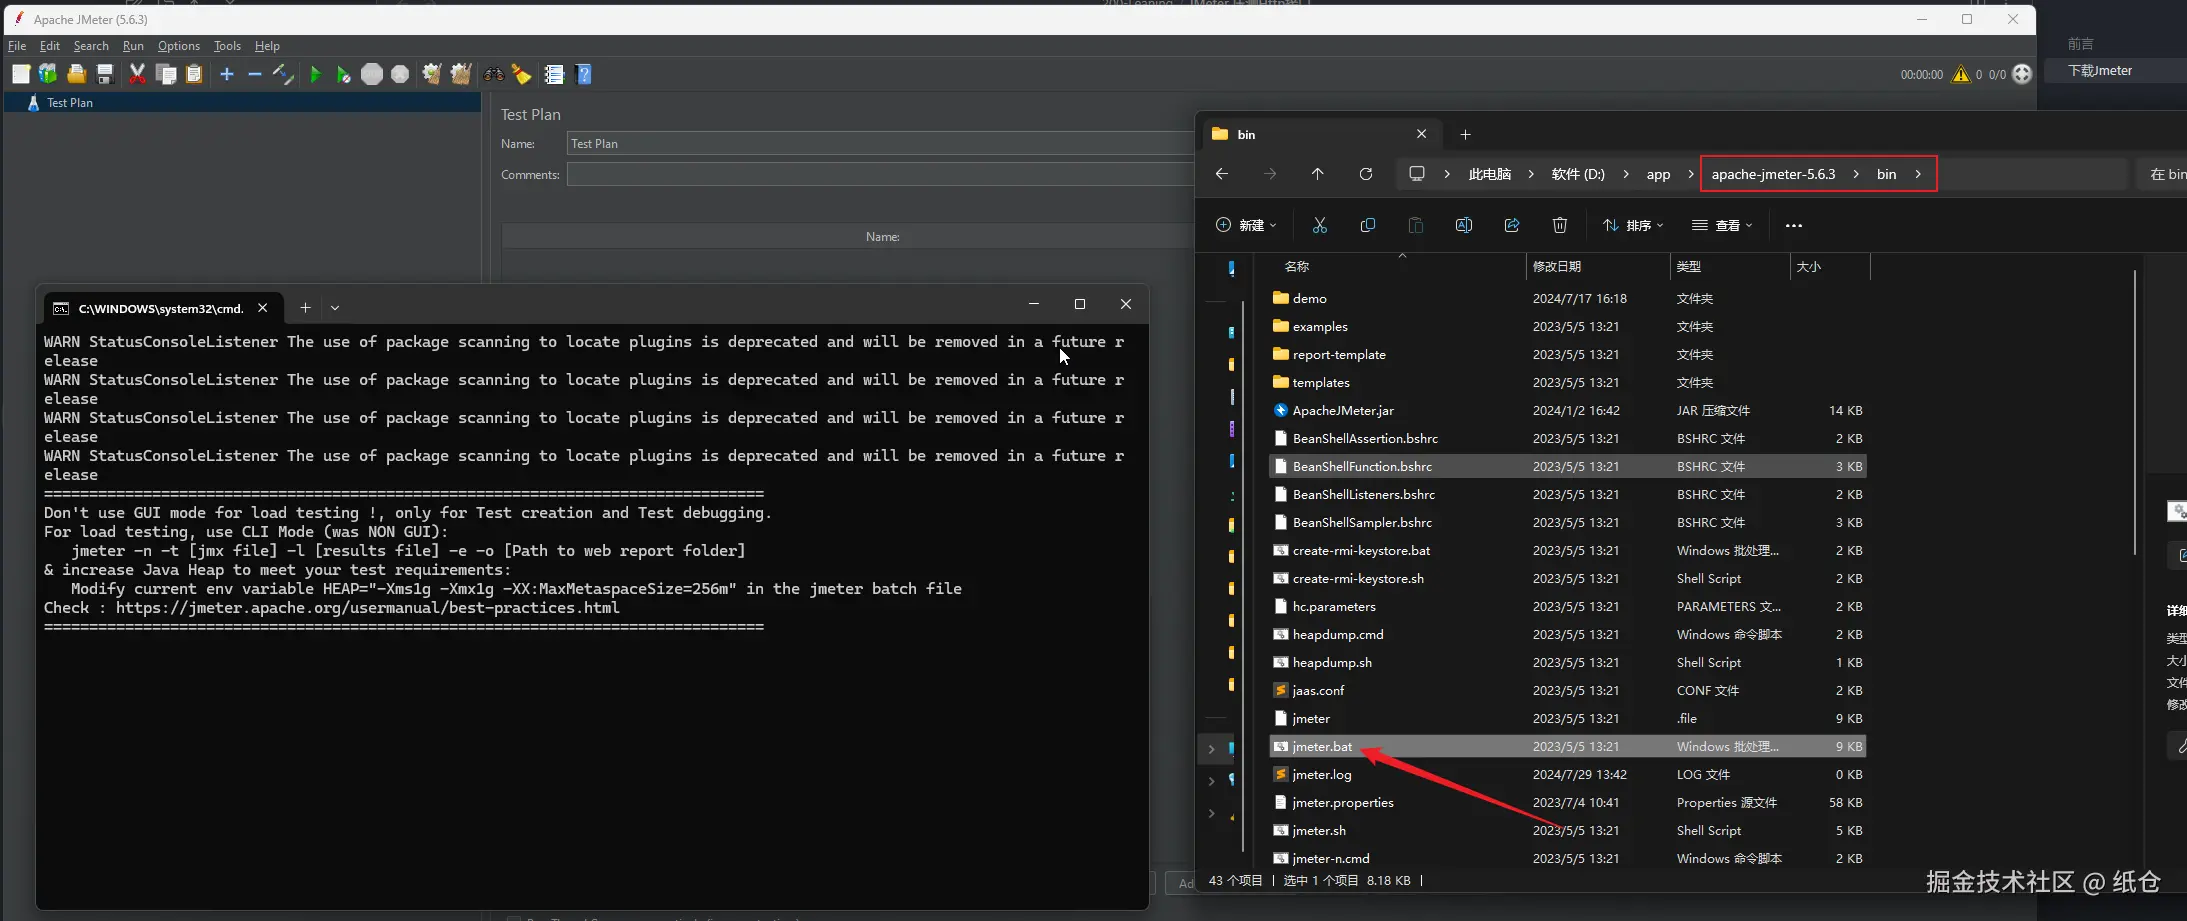2187x921 pixels.
Task: Click the binoculars Search icon
Action: click(493, 75)
